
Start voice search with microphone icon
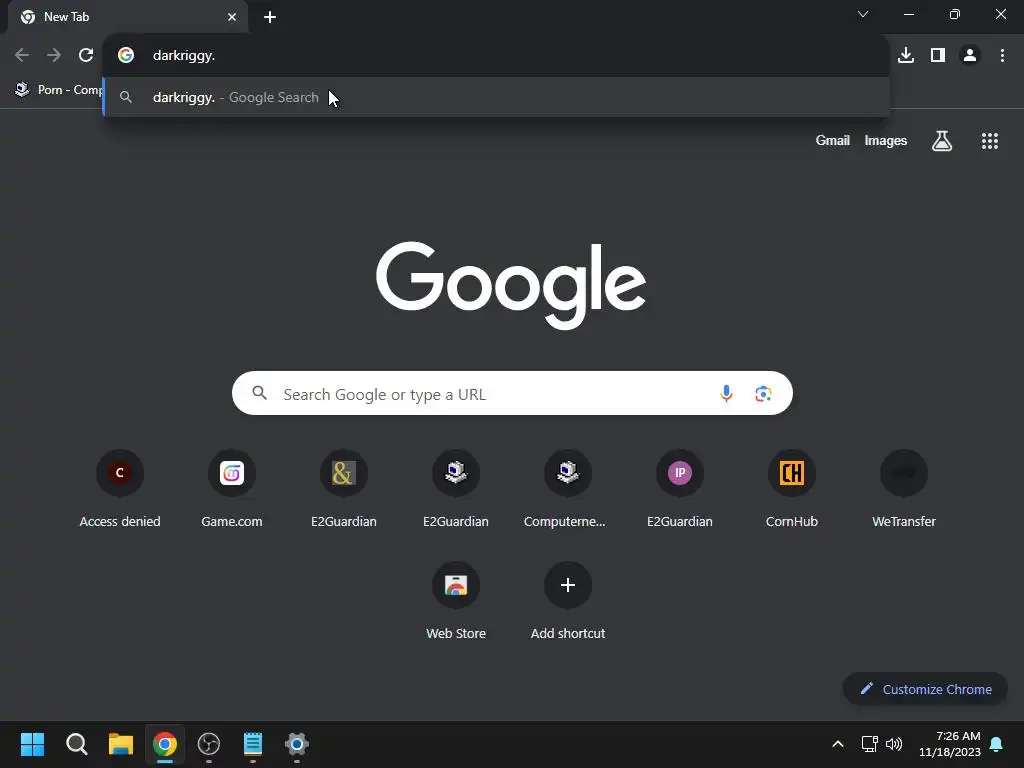(x=726, y=393)
